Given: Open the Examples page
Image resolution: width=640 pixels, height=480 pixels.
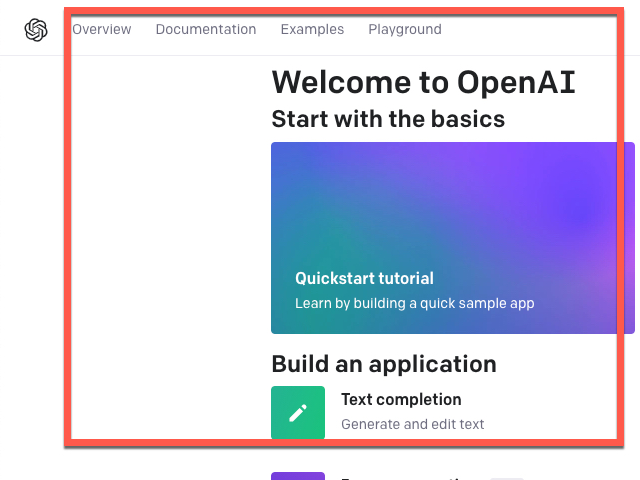Looking at the screenshot, I should (x=312, y=29).
